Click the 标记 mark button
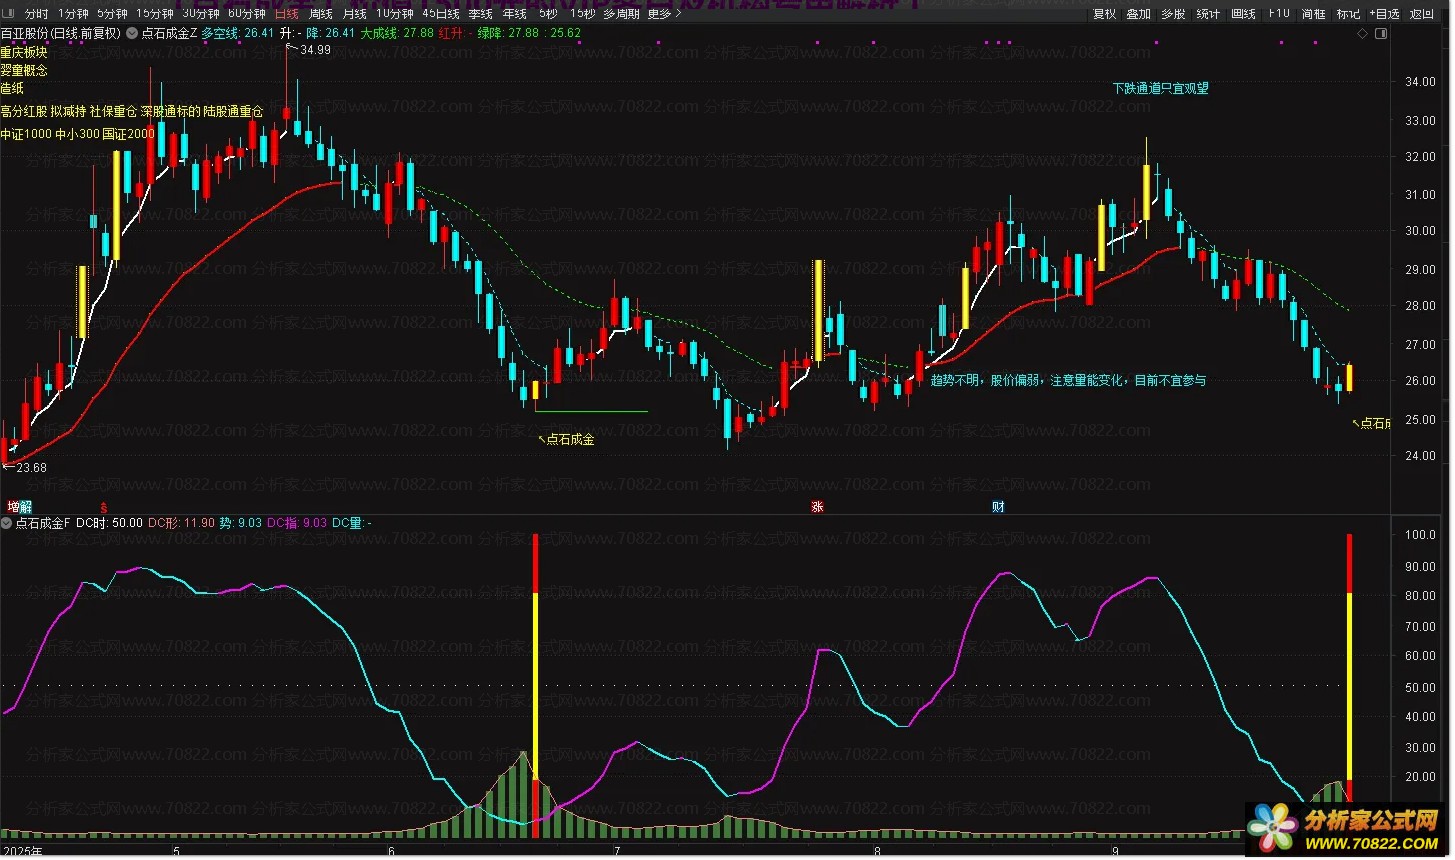The height and width of the screenshot is (860, 1455). [x=1348, y=14]
